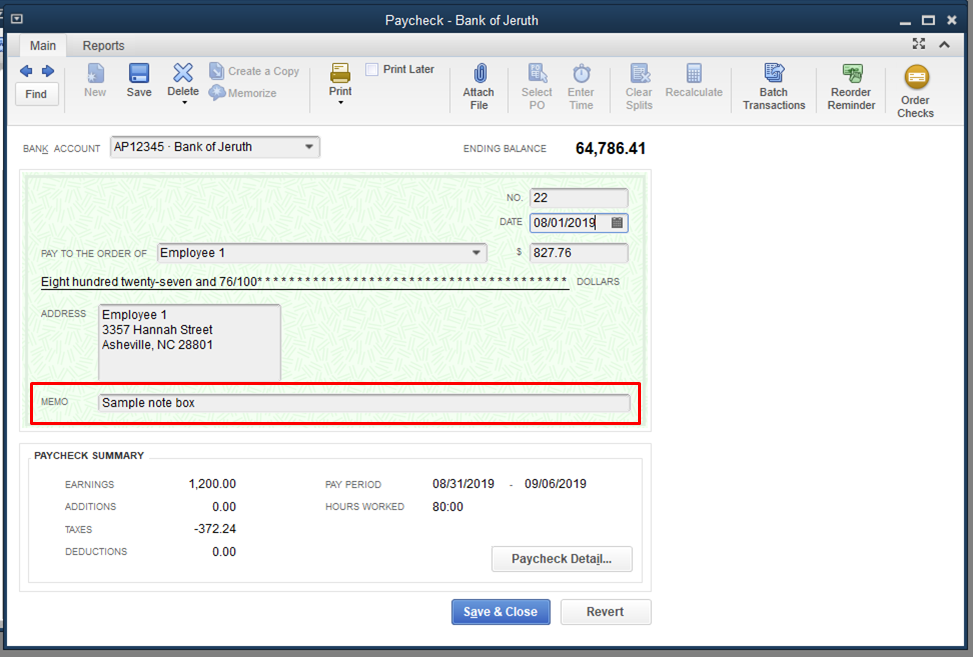Image resolution: width=973 pixels, height=657 pixels.
Task: Click the Memorize icon
Action: pyautogui.click(x=217, y=93)
